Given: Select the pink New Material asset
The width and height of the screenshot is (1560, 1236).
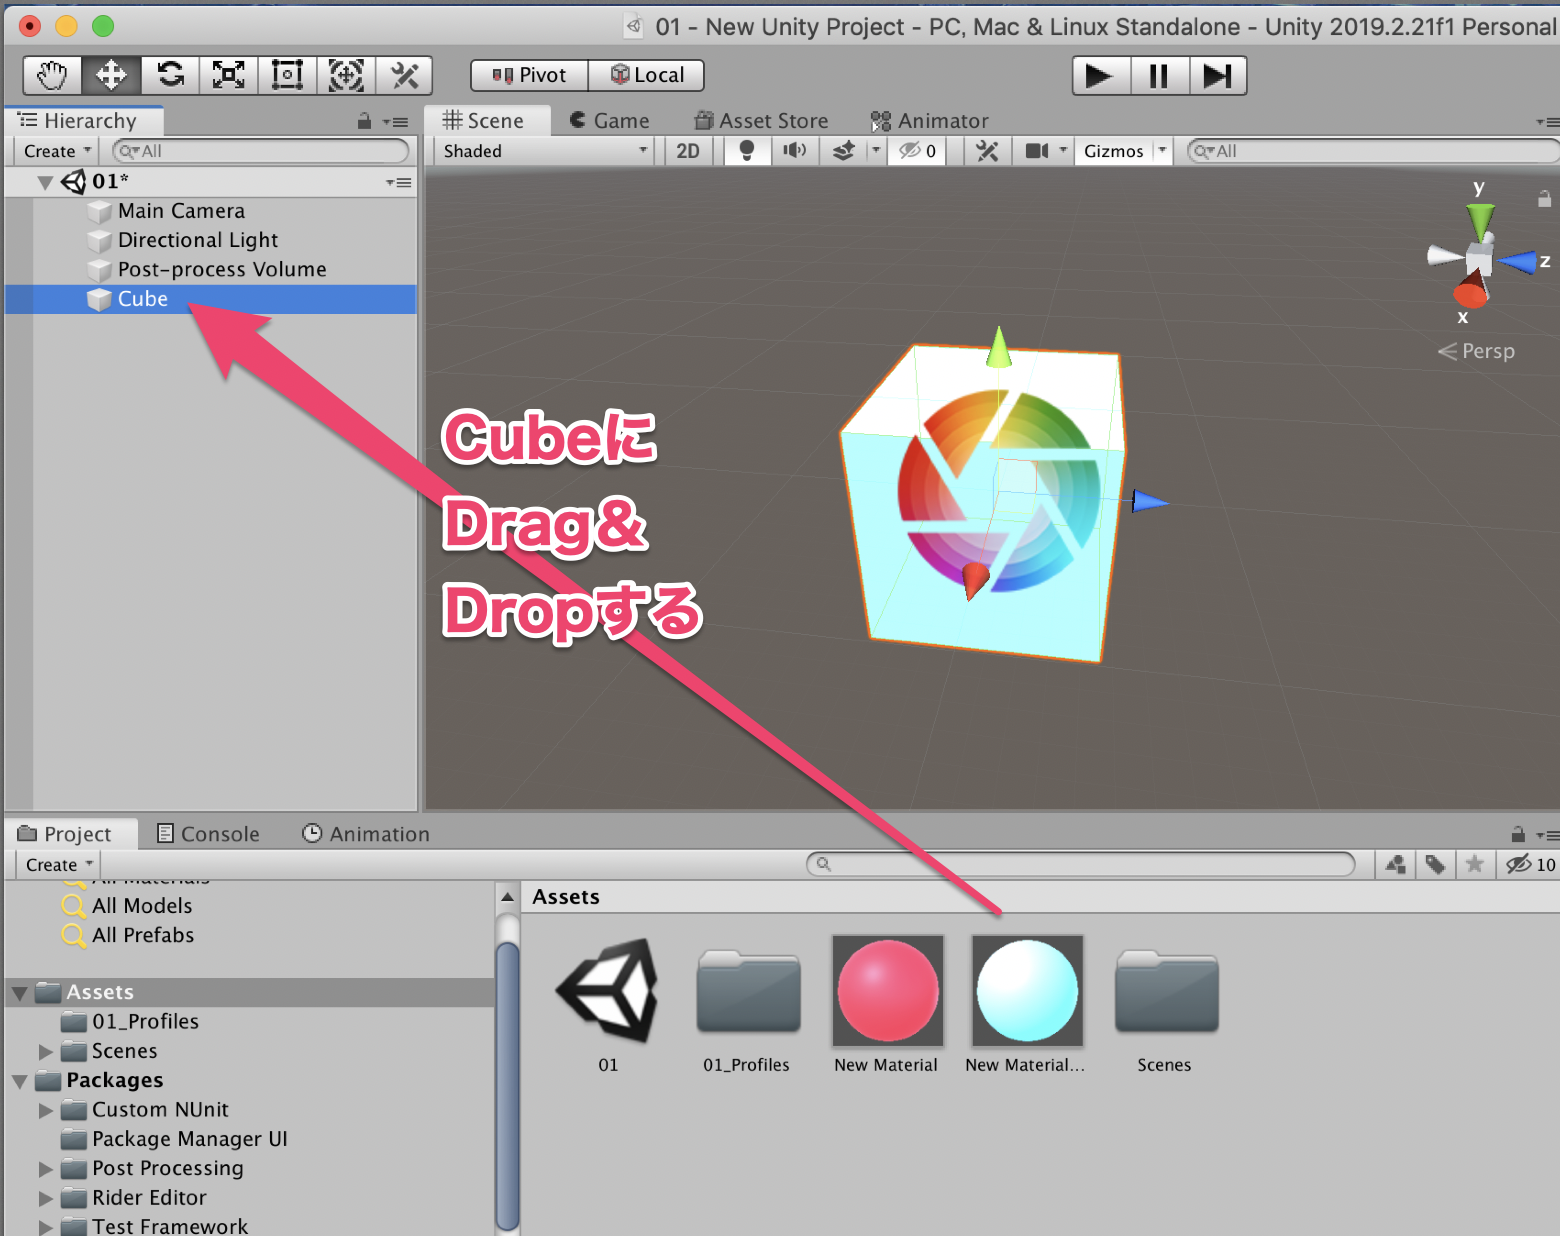Looking at the screenshot, I should [x=887, y=1004].
